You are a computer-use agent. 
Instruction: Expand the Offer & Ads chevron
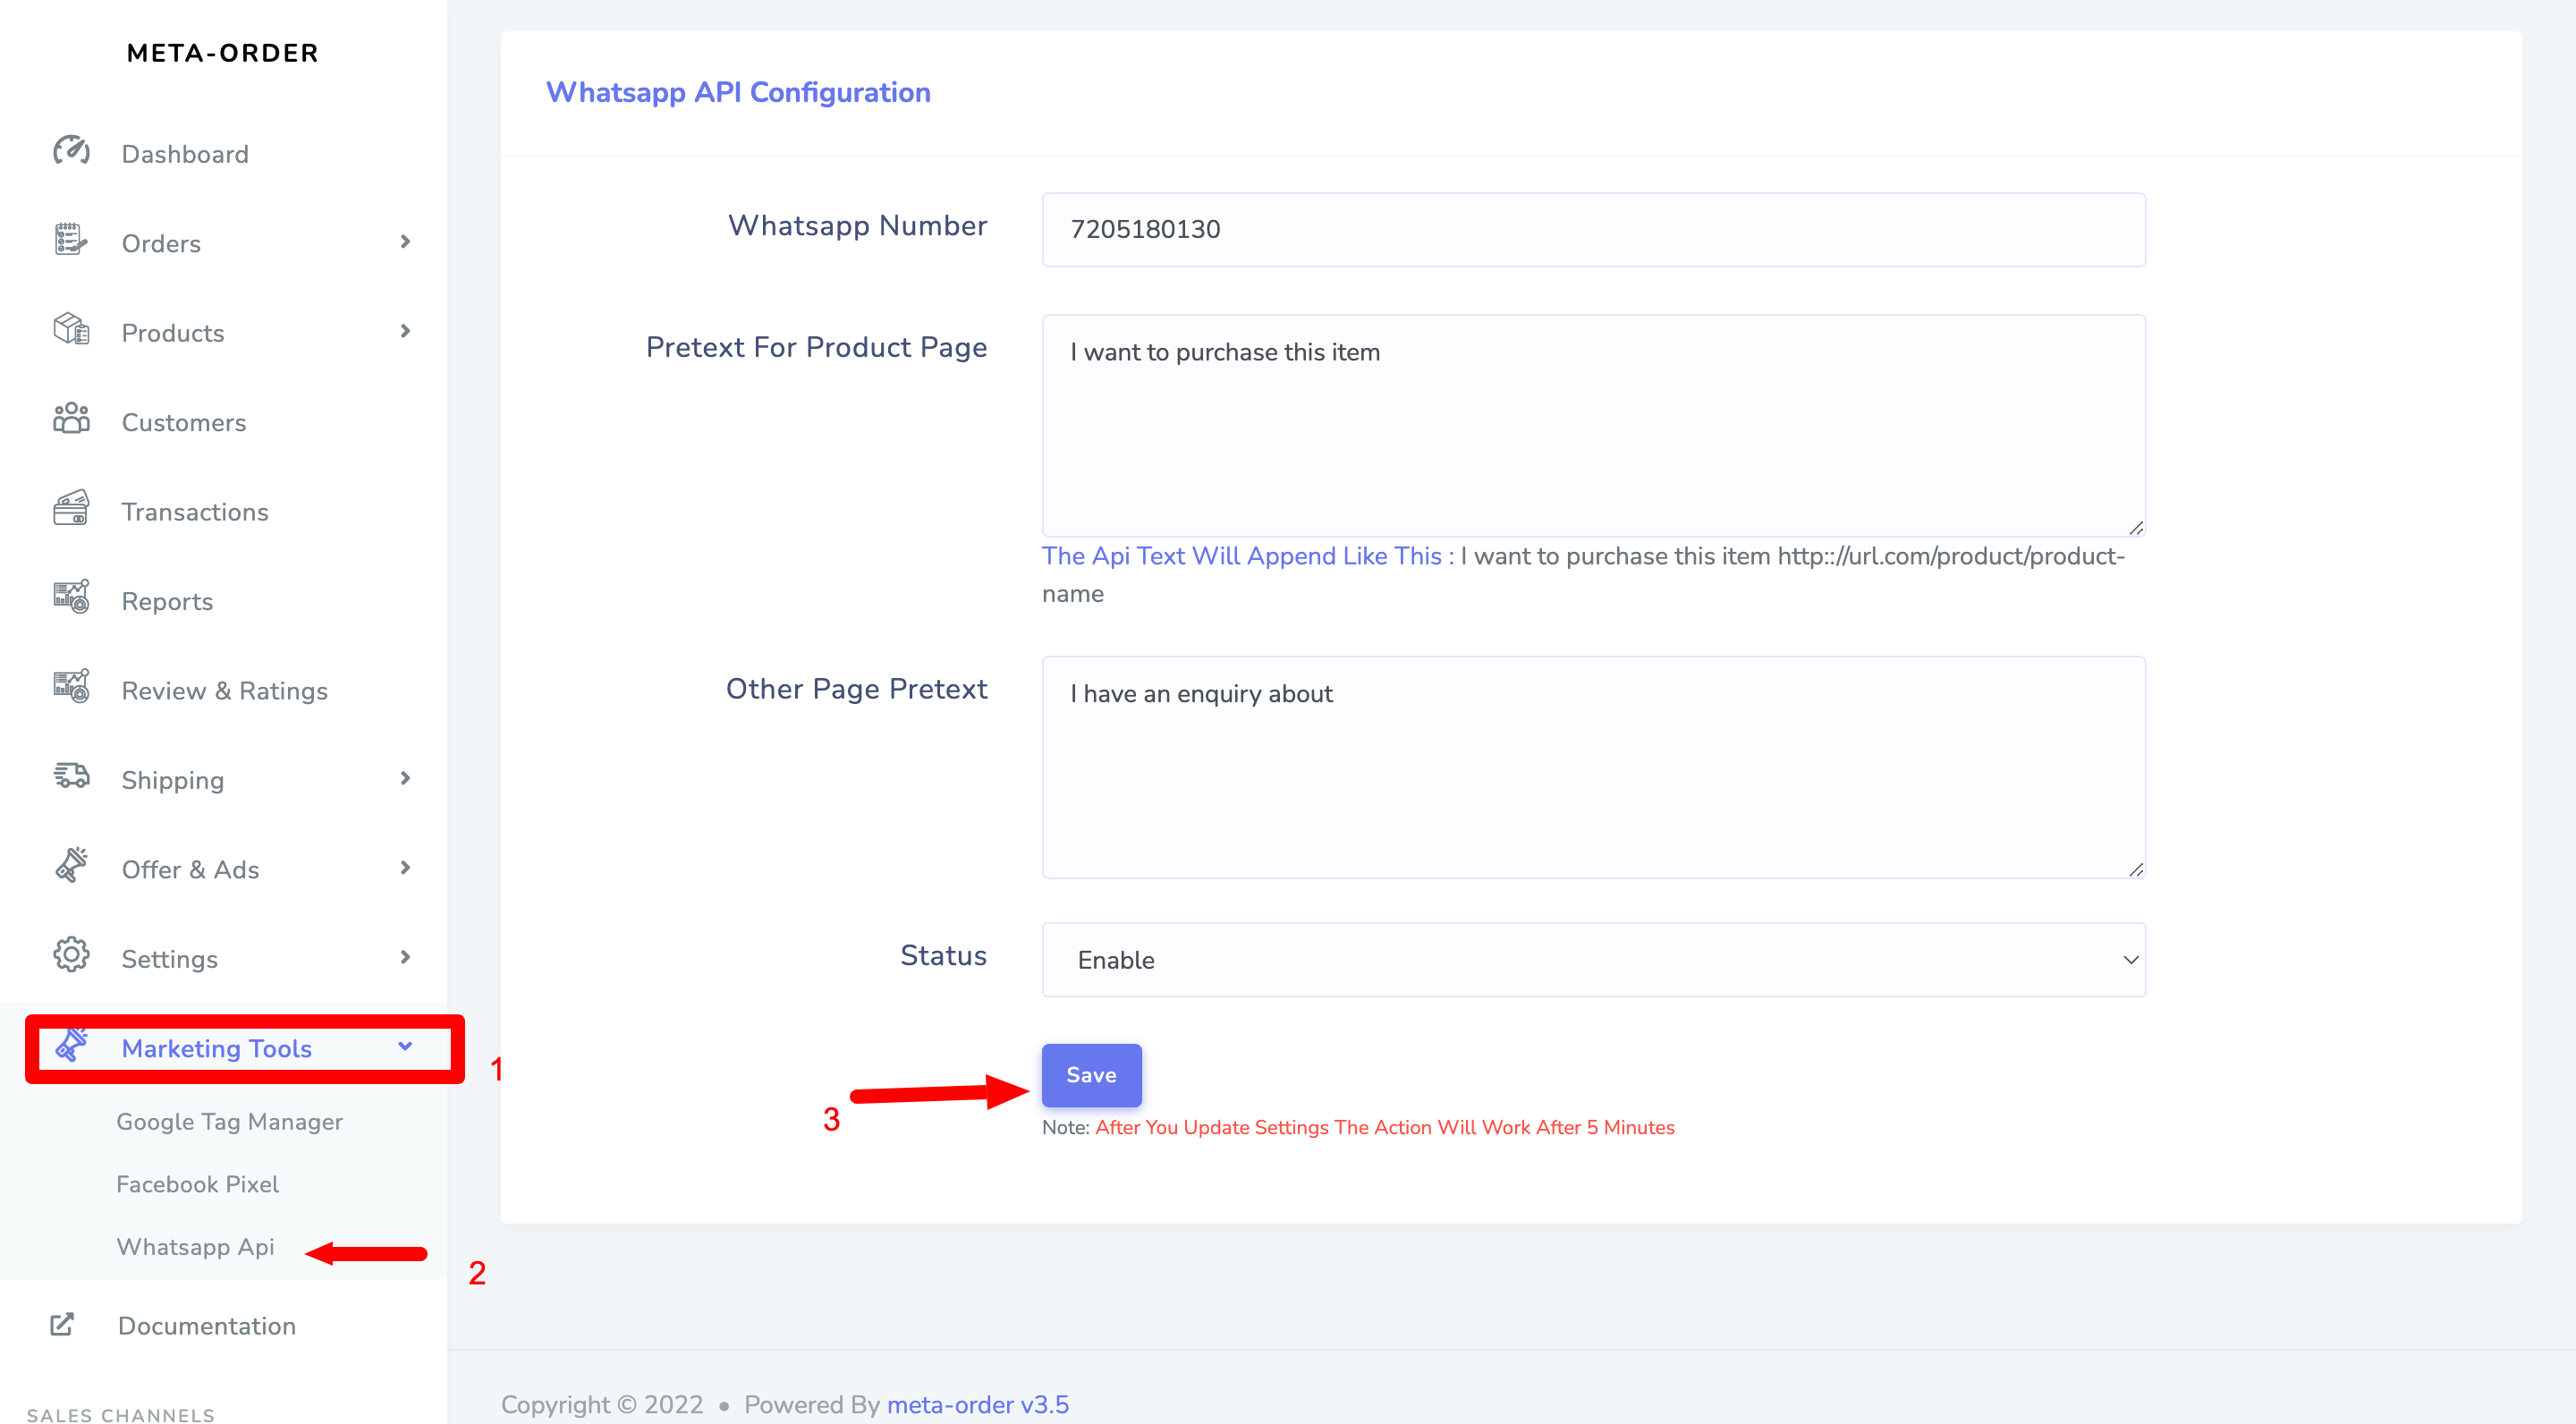click(x=405, y=868)
